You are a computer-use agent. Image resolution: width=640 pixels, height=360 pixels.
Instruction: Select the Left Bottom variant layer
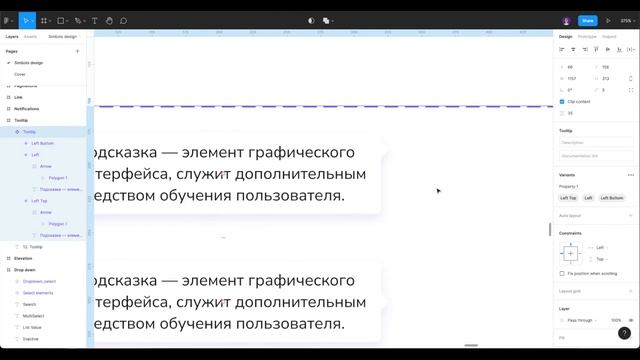coord(43,143)
